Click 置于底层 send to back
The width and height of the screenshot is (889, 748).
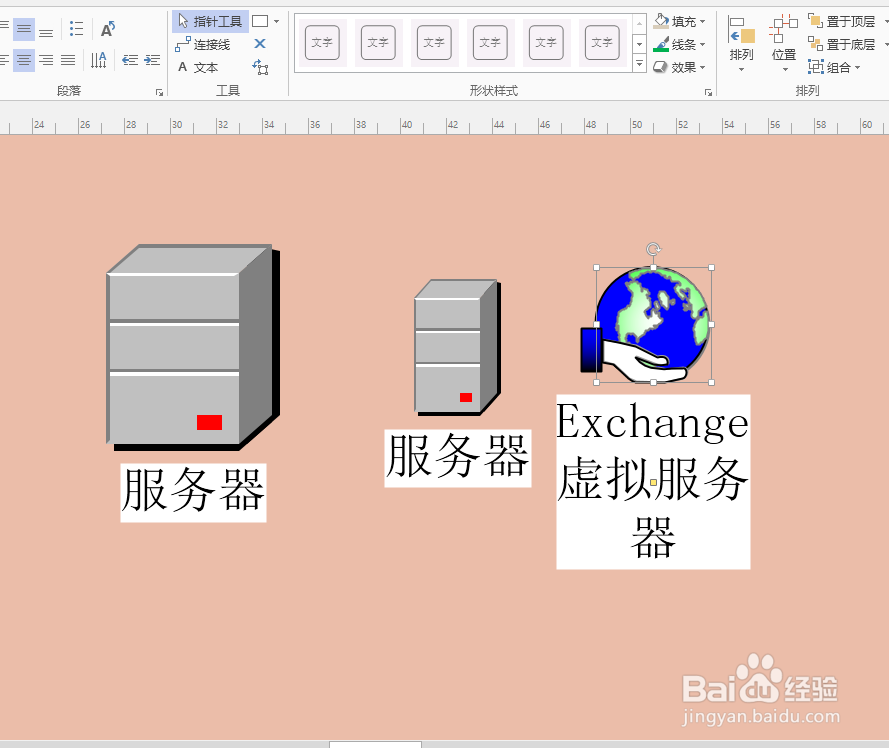click(843, 44)
